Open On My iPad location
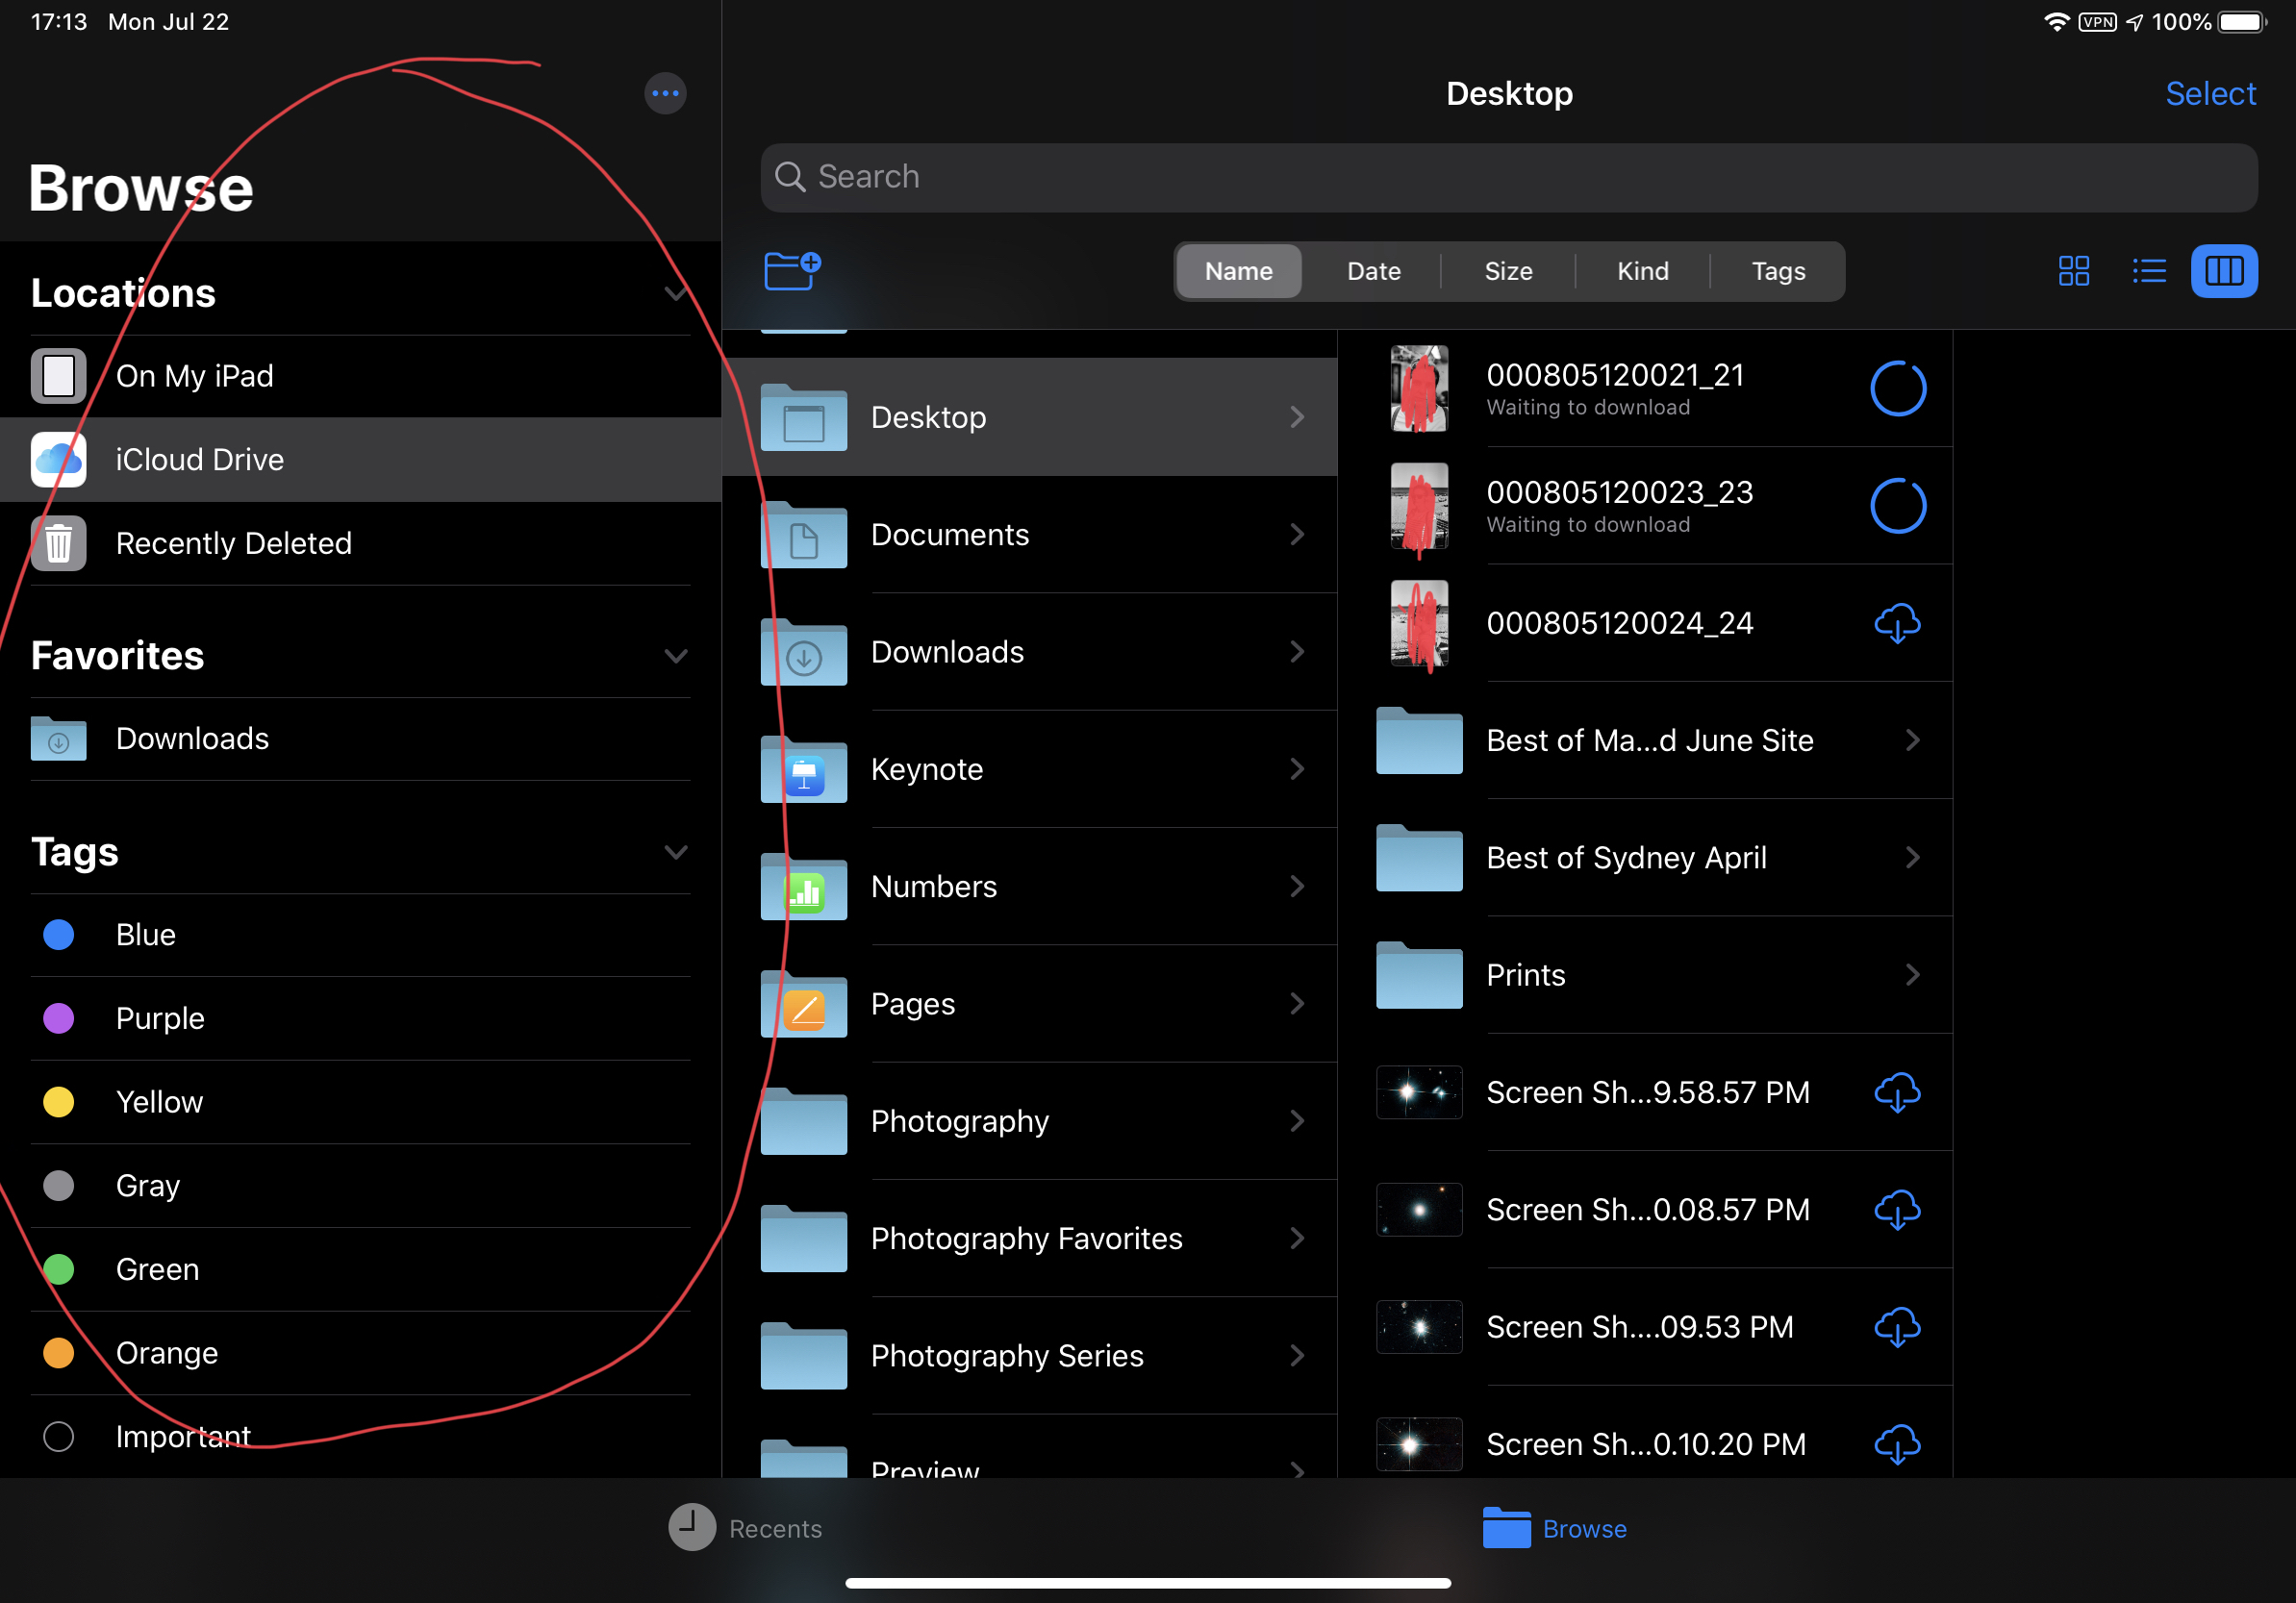 click(x=360, y=376)
